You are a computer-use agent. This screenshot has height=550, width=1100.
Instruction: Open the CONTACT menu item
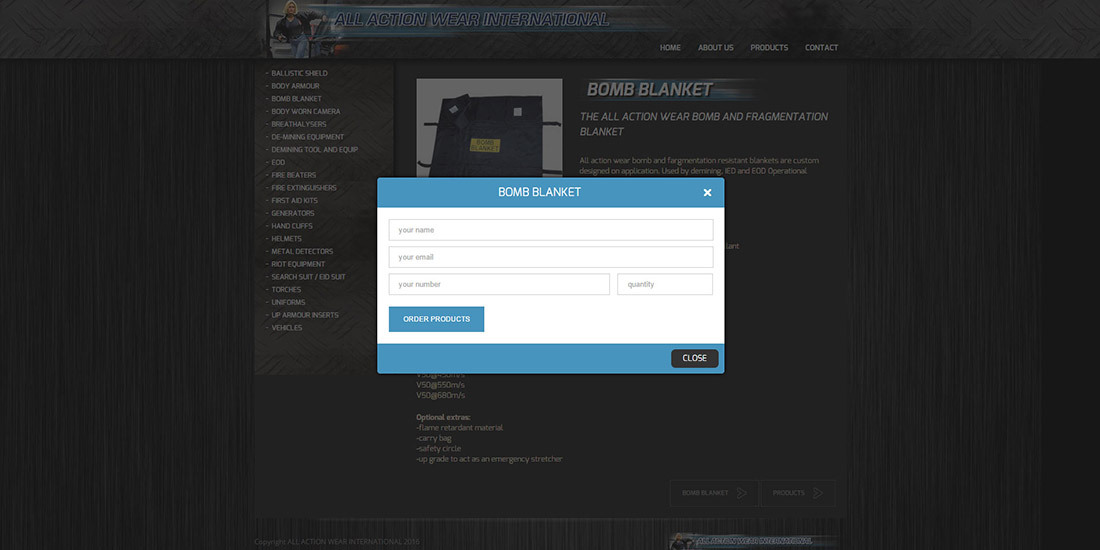click(821, 48)
